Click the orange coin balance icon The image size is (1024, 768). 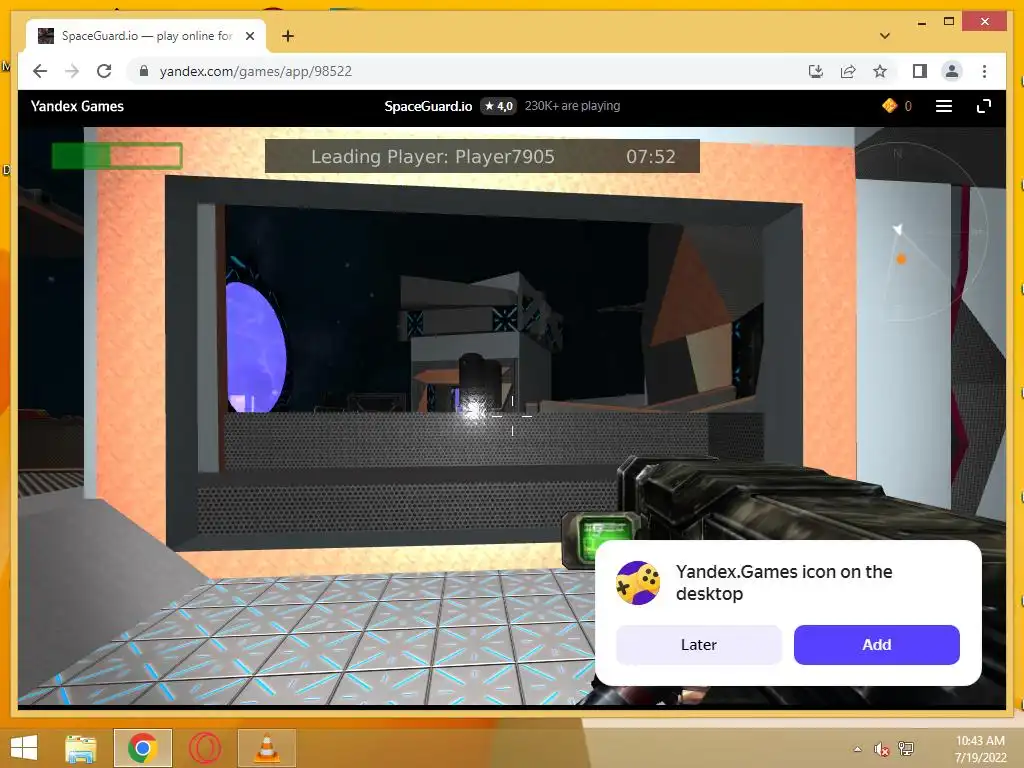coord(889,106)
